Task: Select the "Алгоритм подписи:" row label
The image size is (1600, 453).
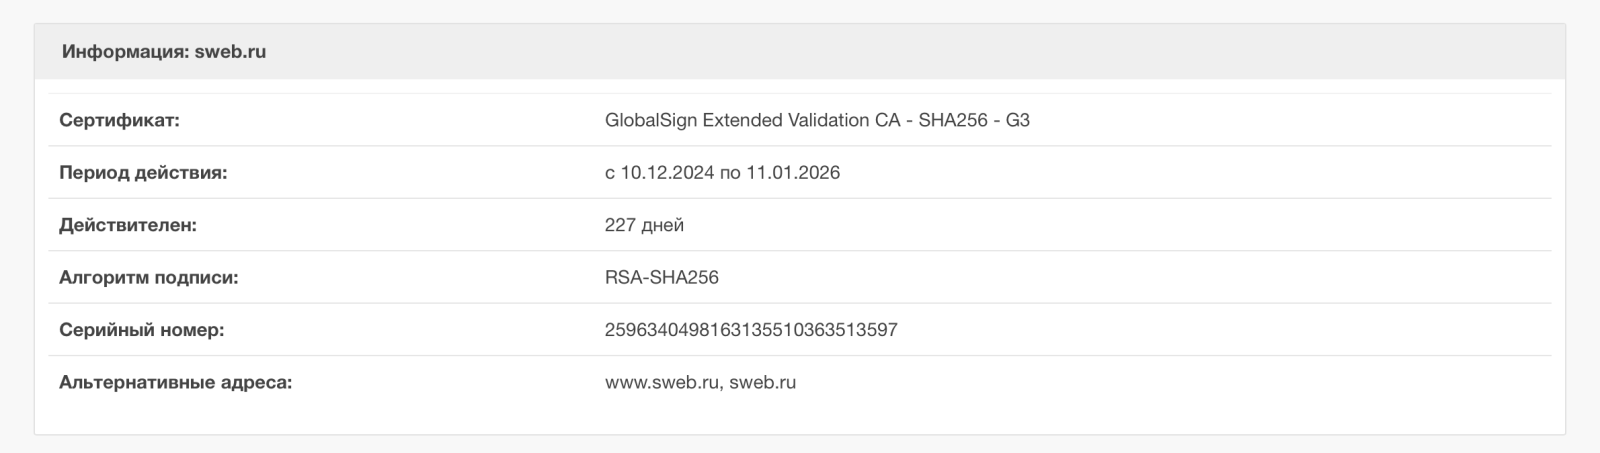Action: point(149,278)
